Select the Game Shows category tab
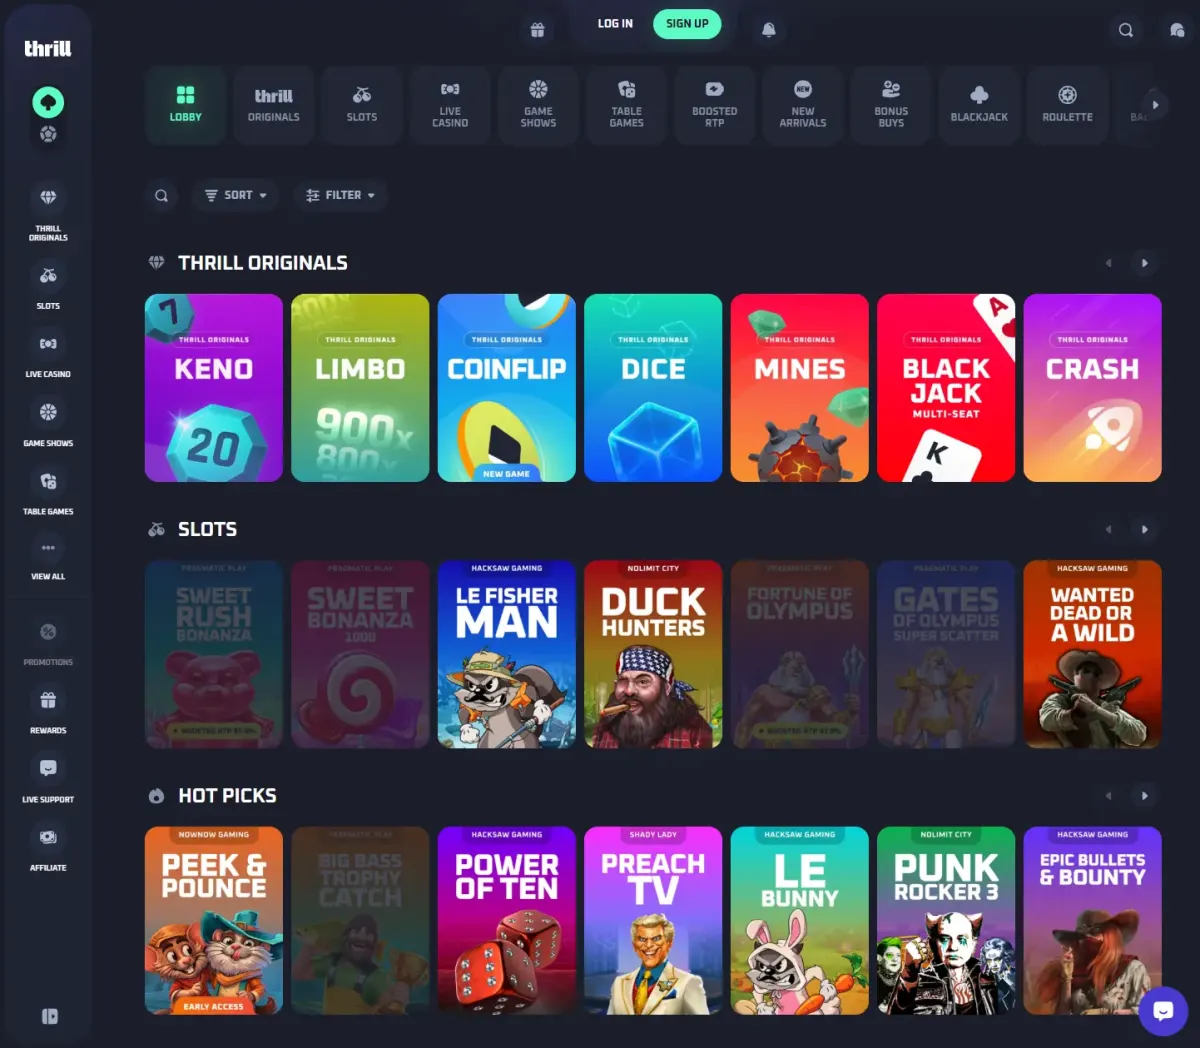 538,105
